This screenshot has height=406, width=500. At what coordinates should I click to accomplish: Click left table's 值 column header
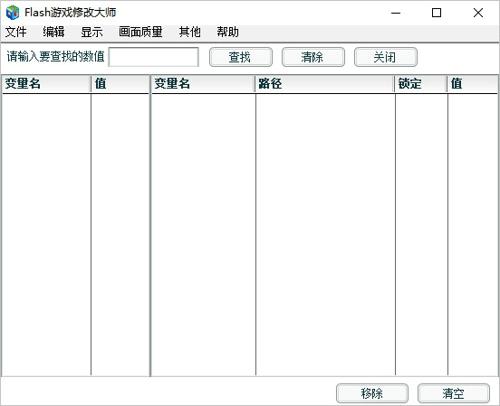pos(120,84)
